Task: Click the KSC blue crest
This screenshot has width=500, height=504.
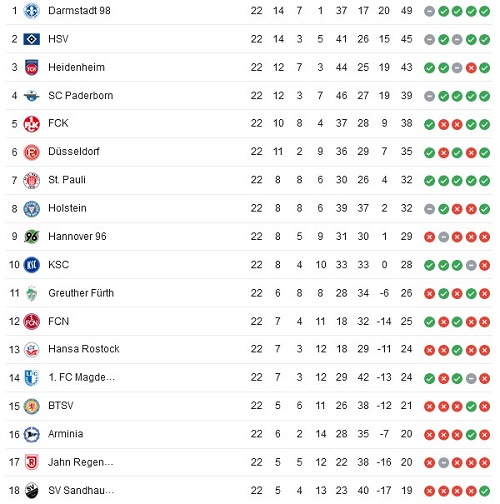Action: coord(32,265)
